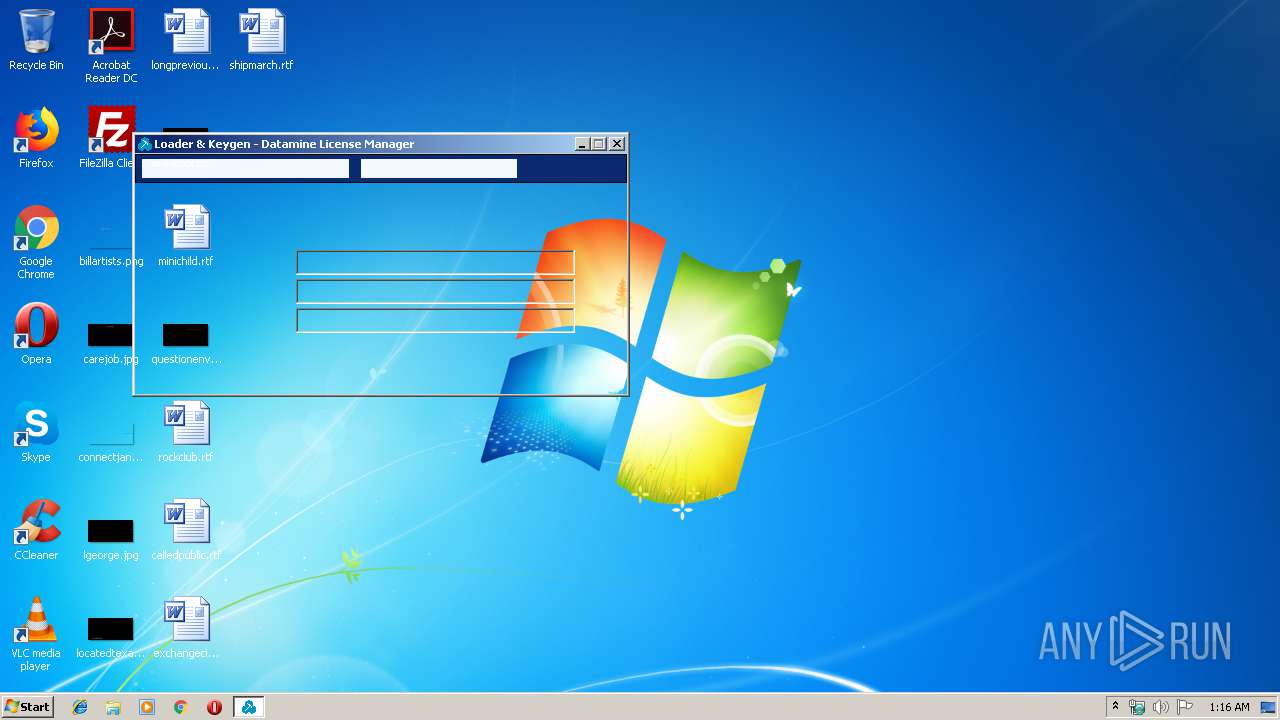Open the Skype desktop shortcut
The image size is (1280, 720).
[36, 432]
